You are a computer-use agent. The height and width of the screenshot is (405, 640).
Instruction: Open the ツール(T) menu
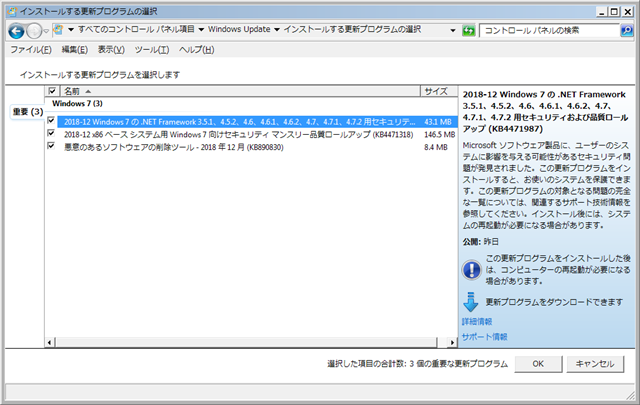pos(152,50)
